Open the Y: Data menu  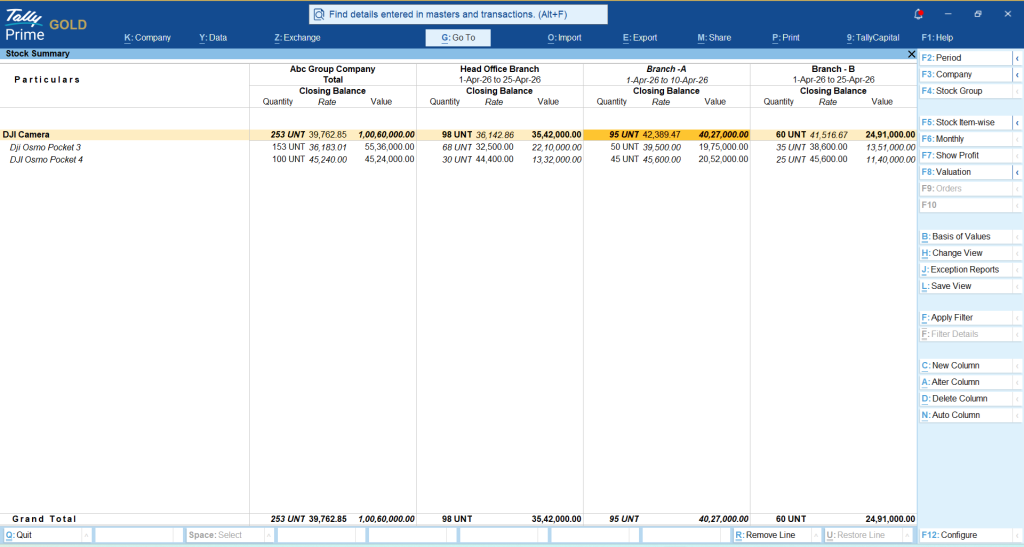tap(213, 38)
